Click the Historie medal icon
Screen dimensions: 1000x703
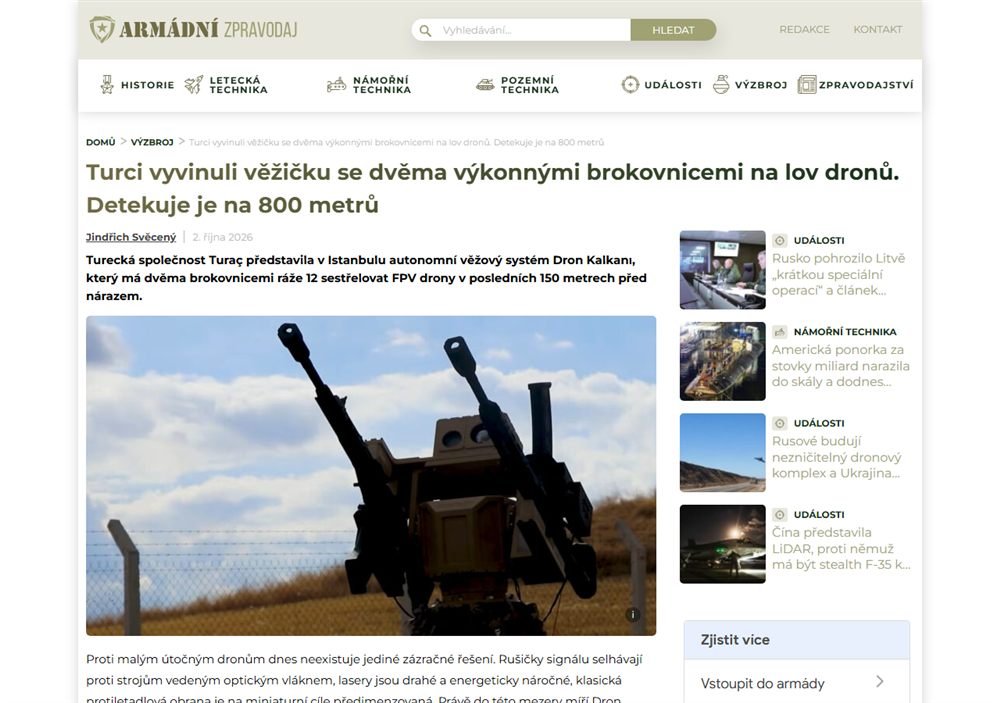(x=107, y=84)
